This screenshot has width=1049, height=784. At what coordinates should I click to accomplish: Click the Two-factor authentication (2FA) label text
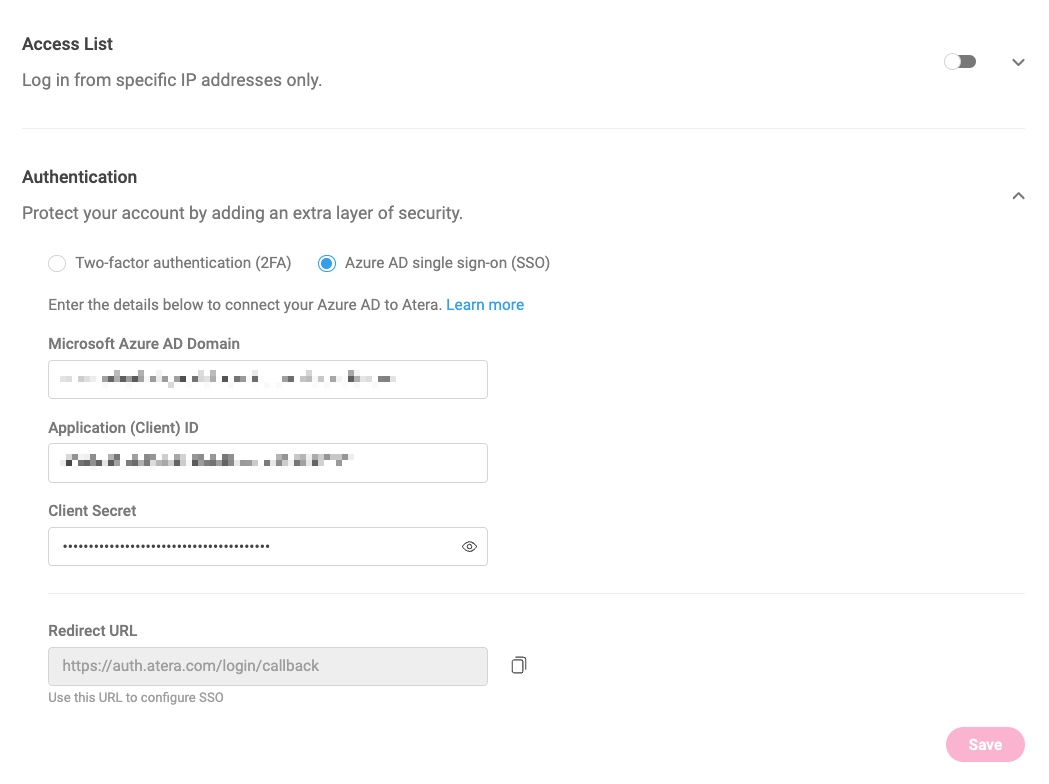183,263
